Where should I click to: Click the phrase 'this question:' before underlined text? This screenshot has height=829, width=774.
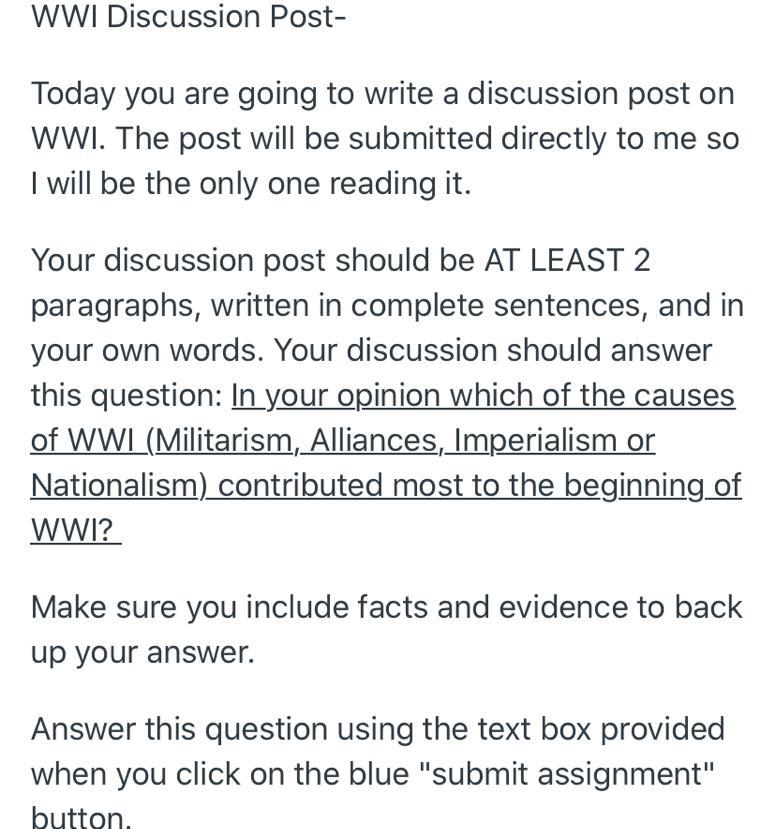[126, 396]
